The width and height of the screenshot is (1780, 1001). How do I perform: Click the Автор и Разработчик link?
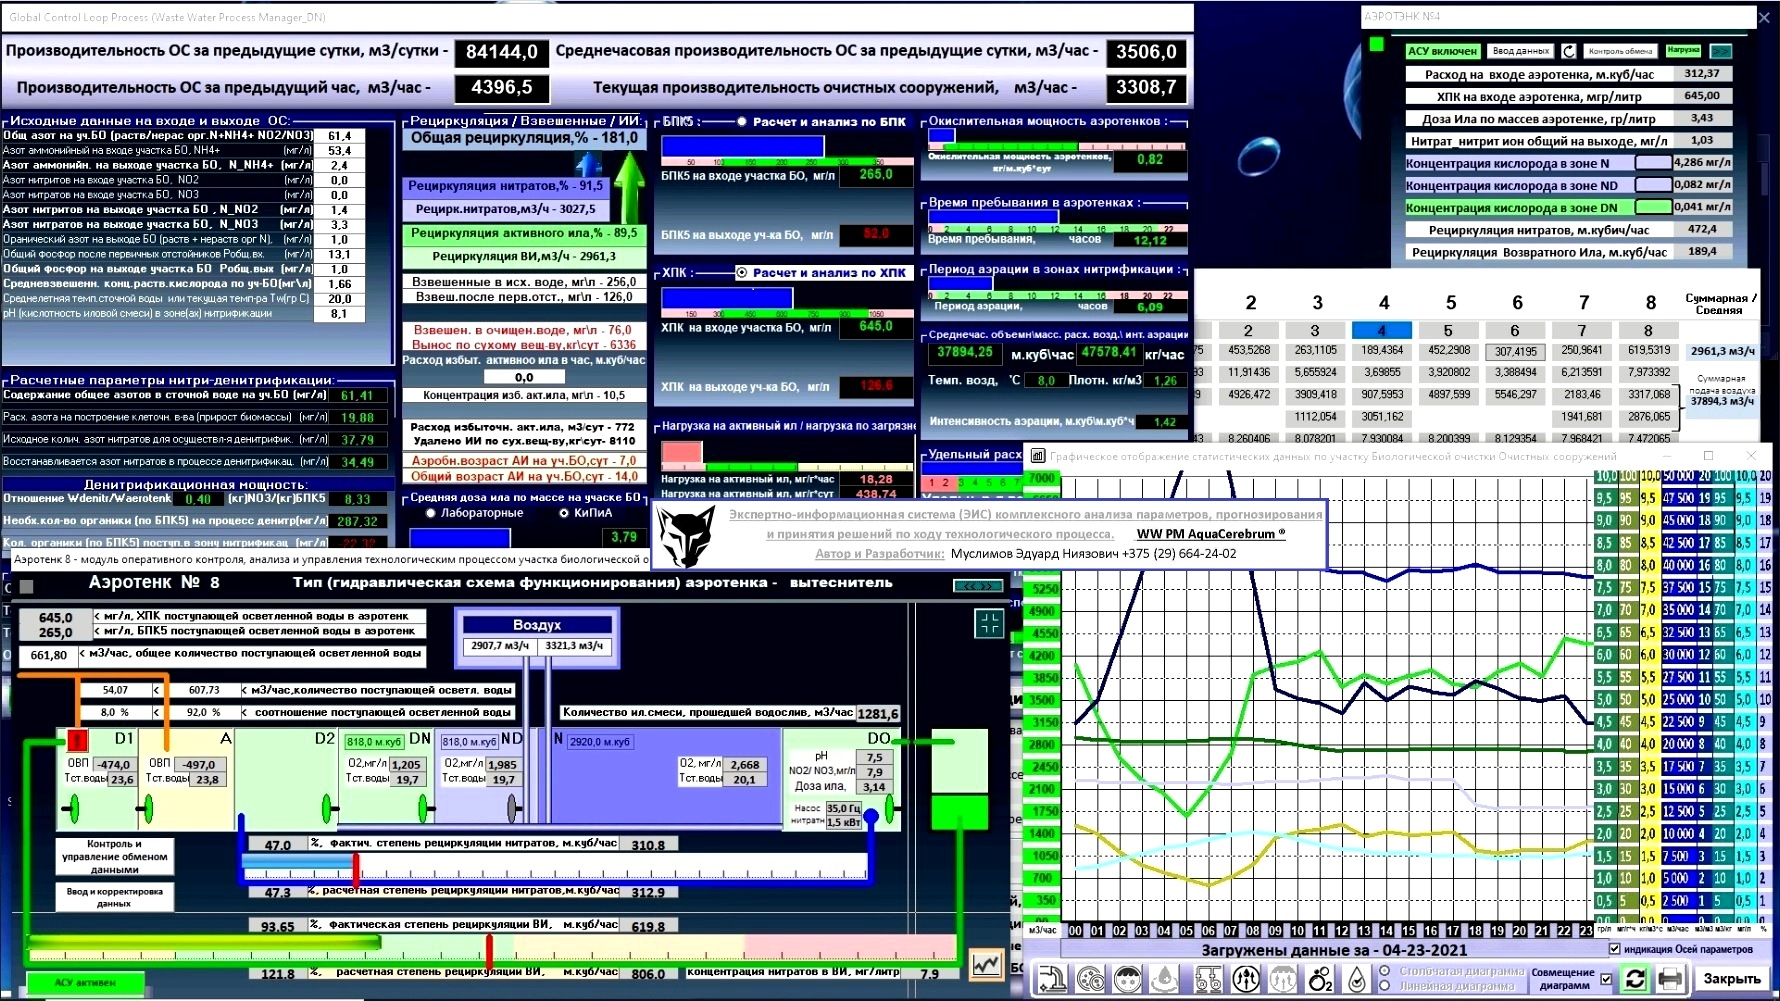(x=879, y=554)
